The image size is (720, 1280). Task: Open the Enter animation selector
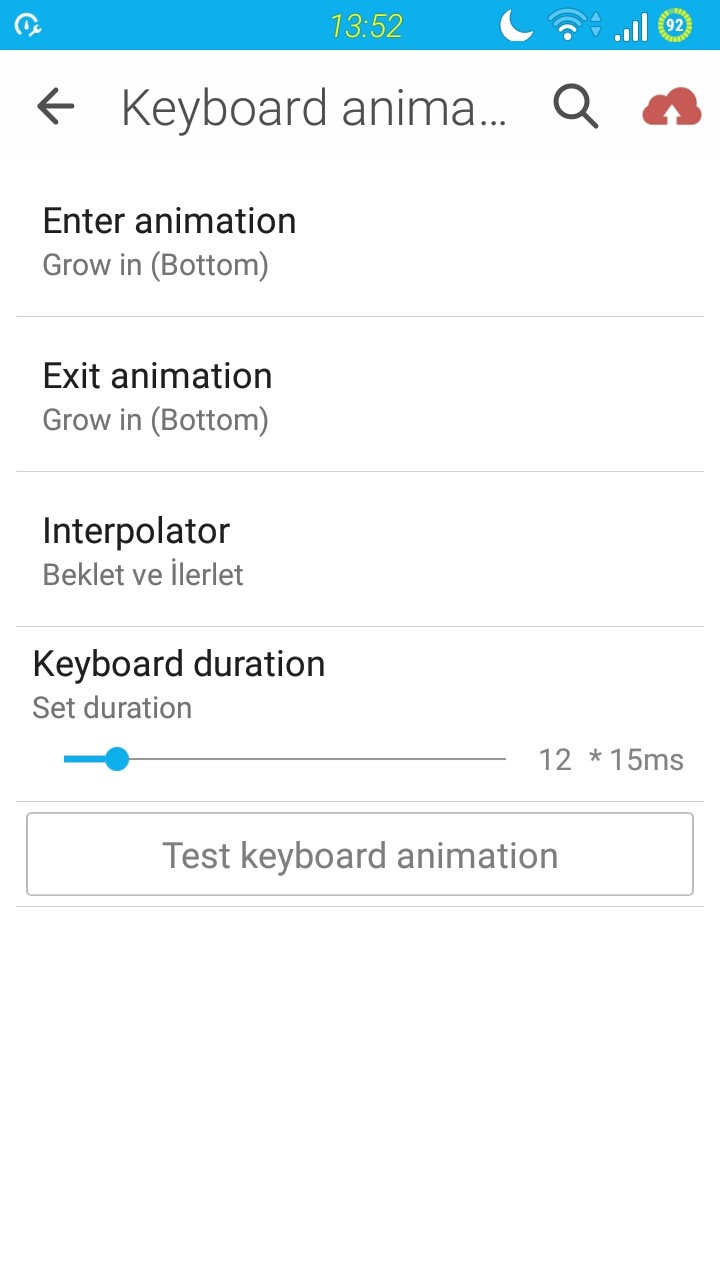click(360, 240)
